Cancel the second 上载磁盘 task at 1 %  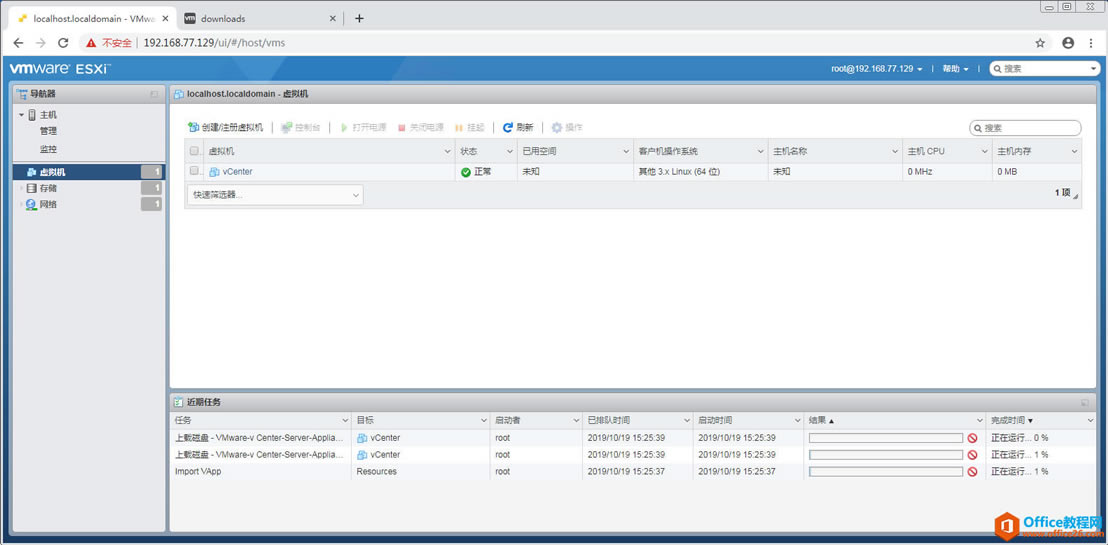972,455
